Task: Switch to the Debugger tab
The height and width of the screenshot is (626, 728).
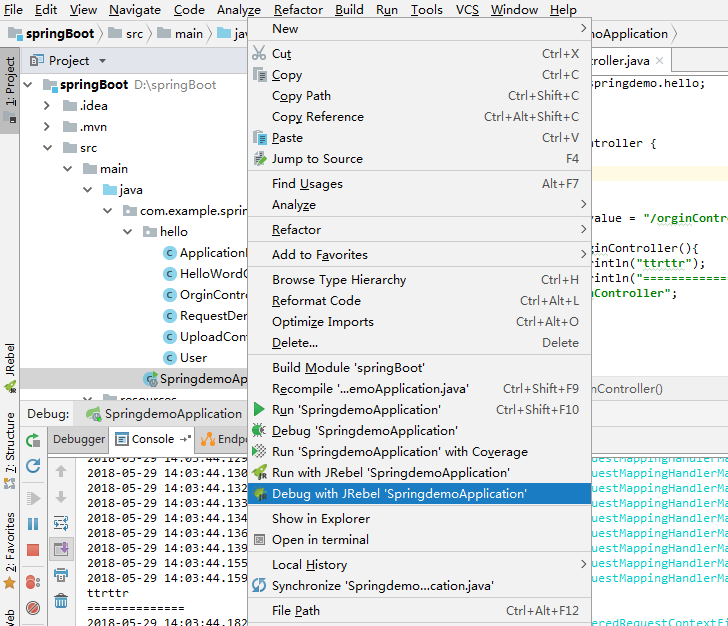Action: [78, 439]
